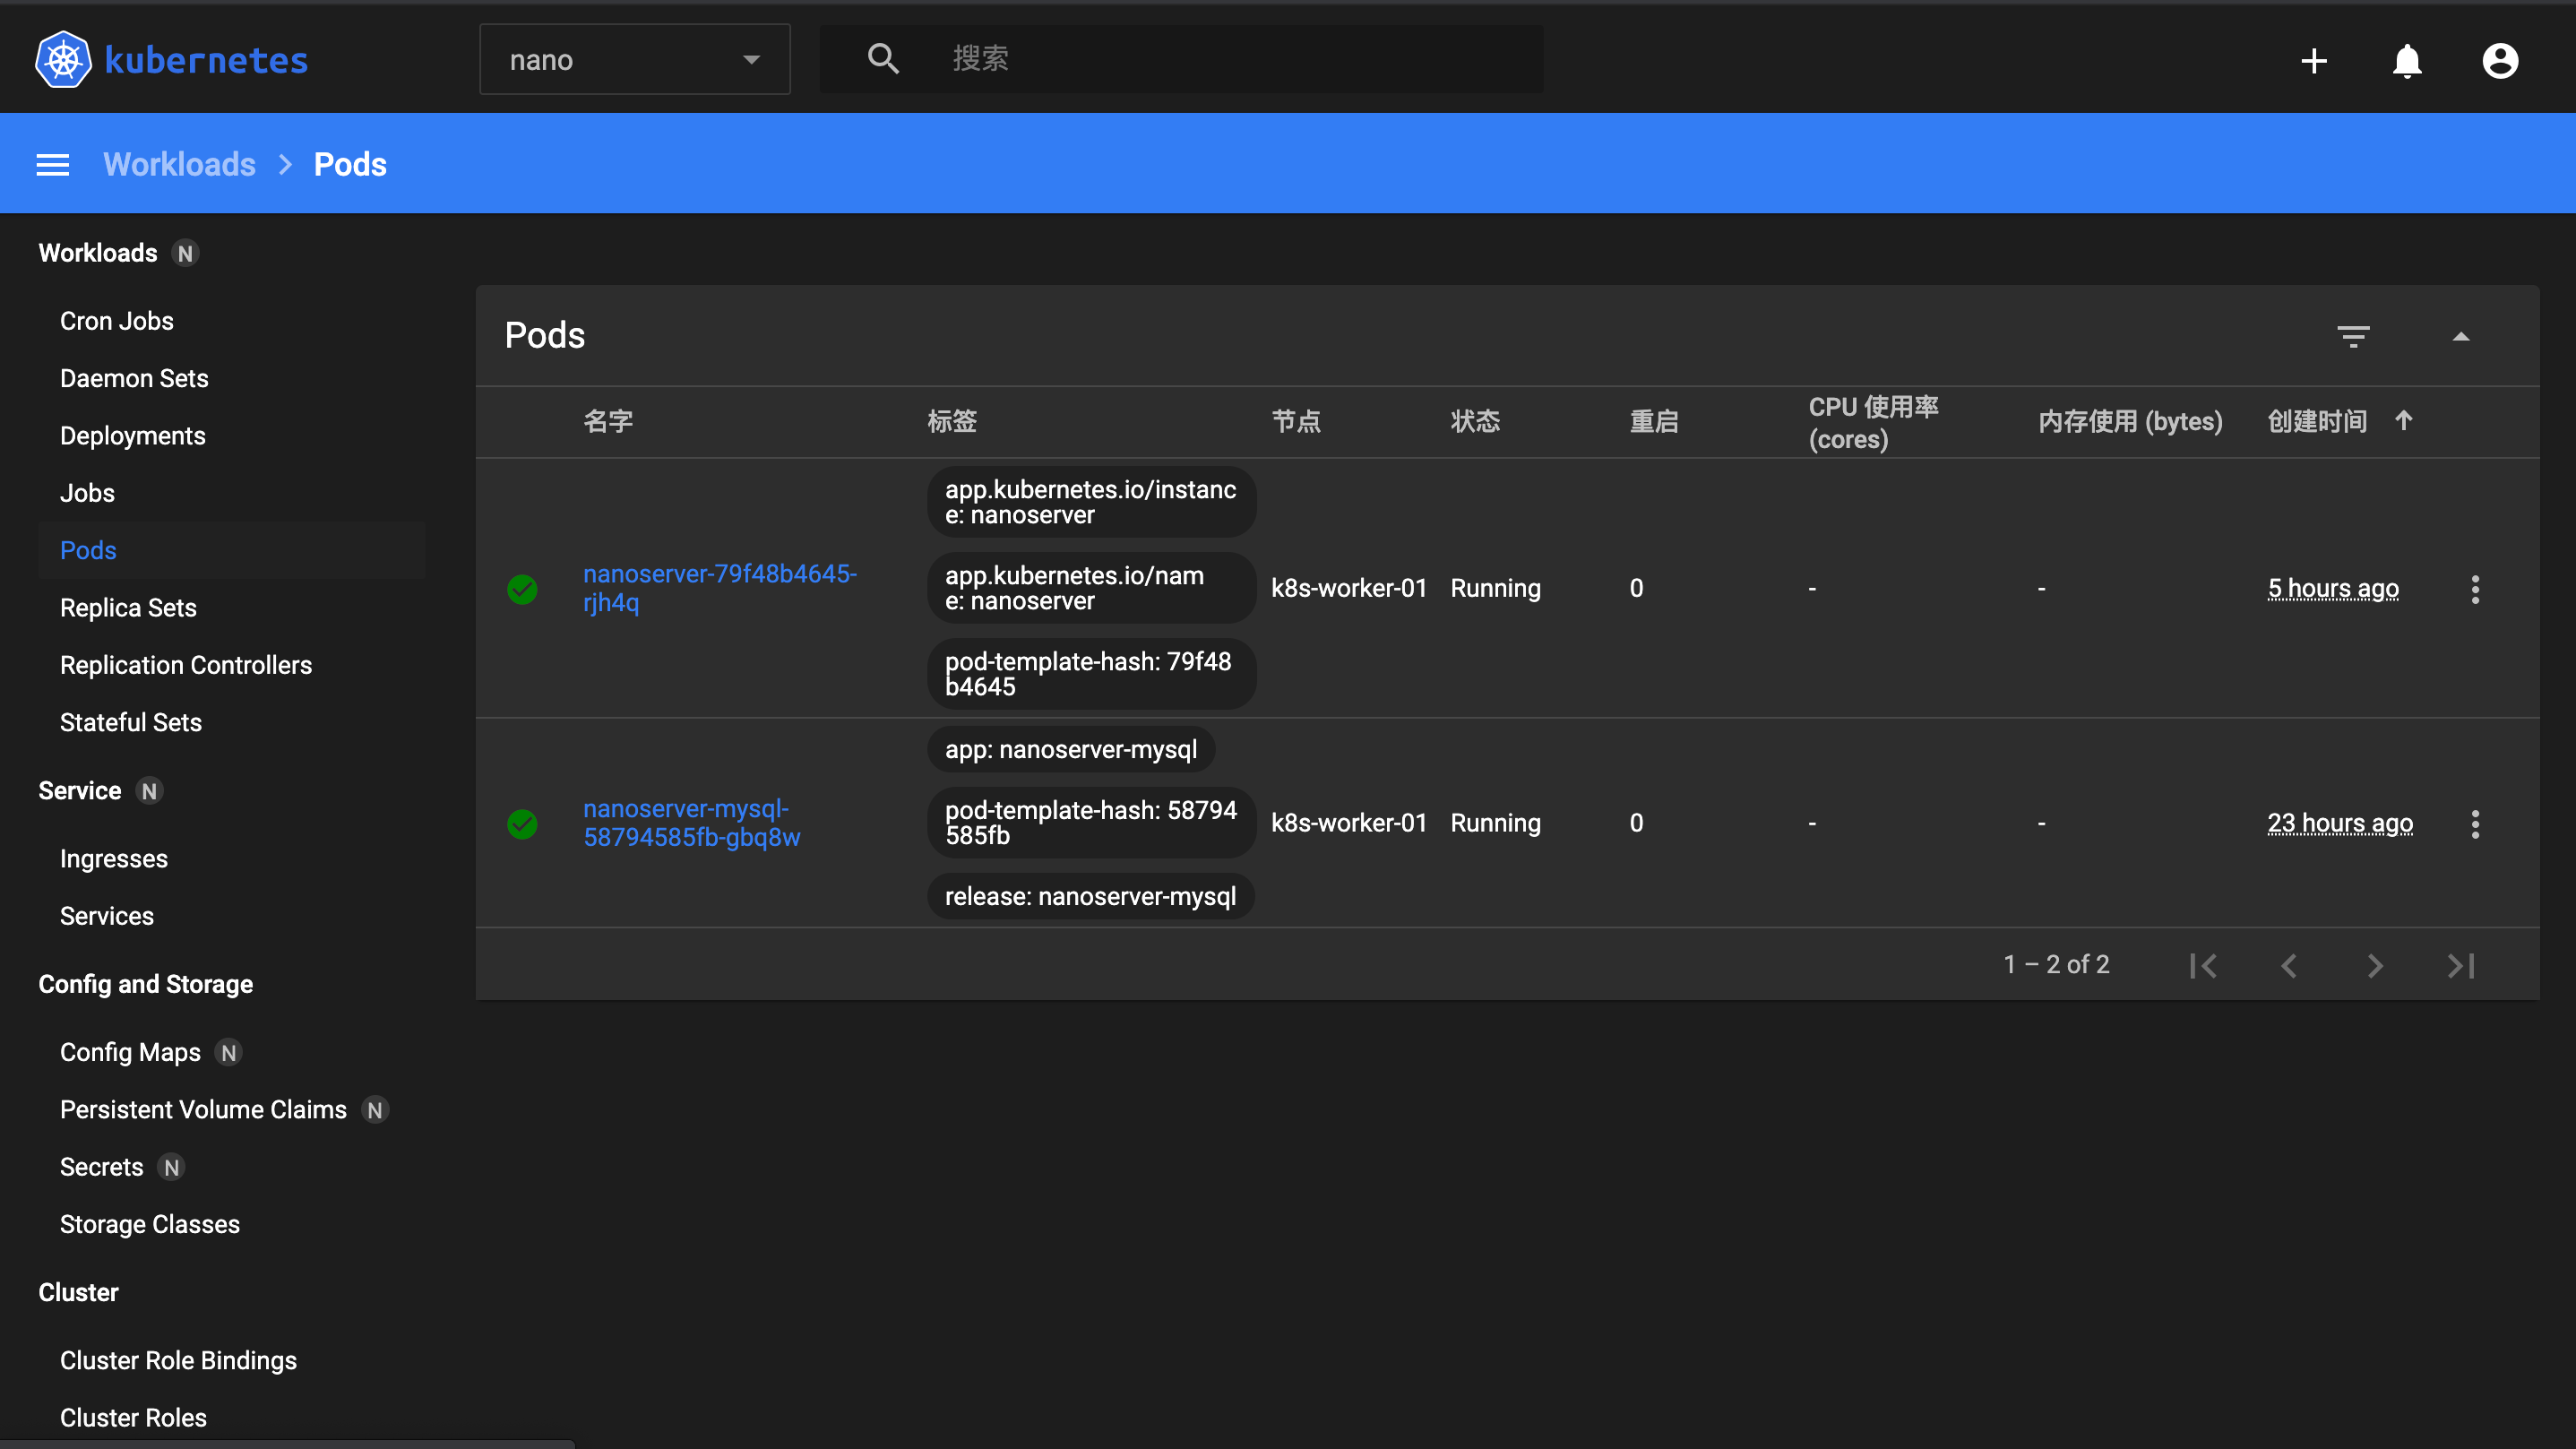Click the filter icon in Pods panel
Viewport: 2576px width, 1449px height.
tap(2353, 336)
